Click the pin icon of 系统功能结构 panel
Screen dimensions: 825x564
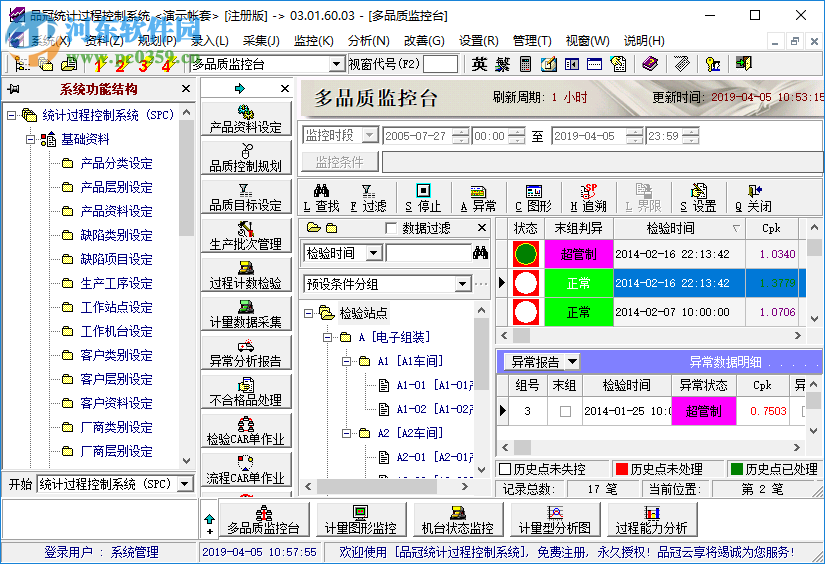(13, 89)
